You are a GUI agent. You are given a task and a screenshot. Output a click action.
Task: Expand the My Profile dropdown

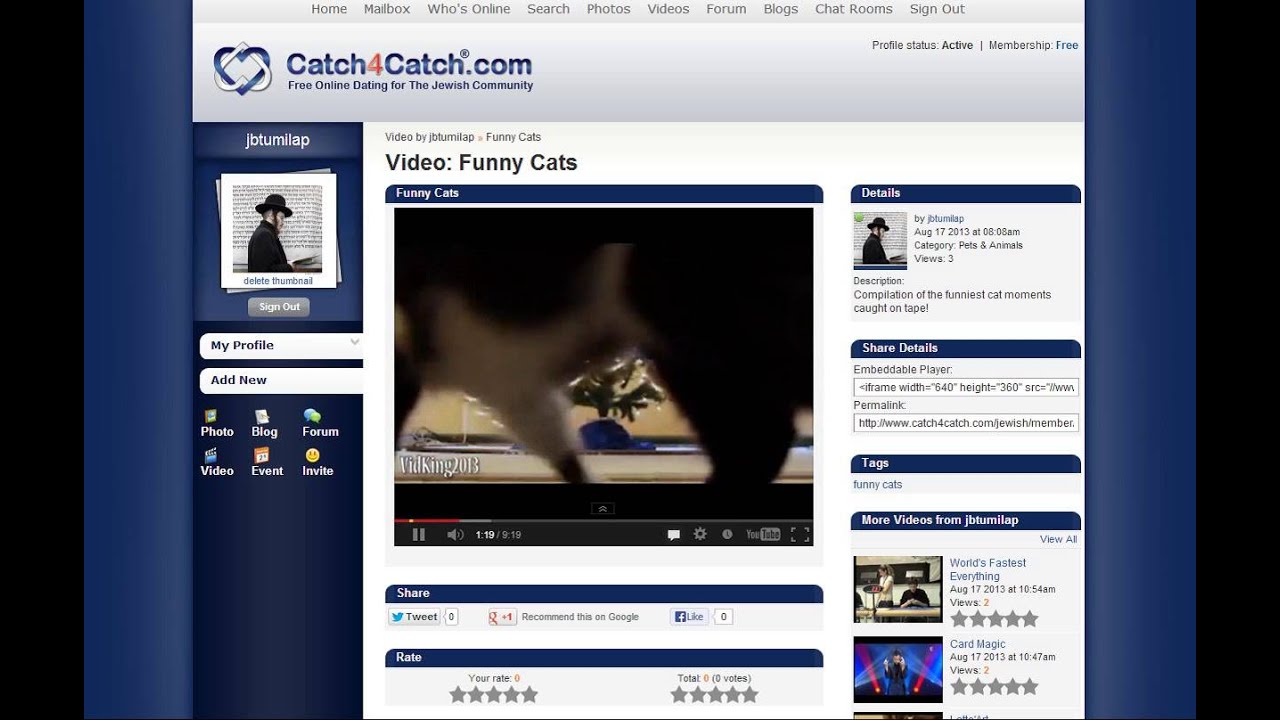point(281,346)
